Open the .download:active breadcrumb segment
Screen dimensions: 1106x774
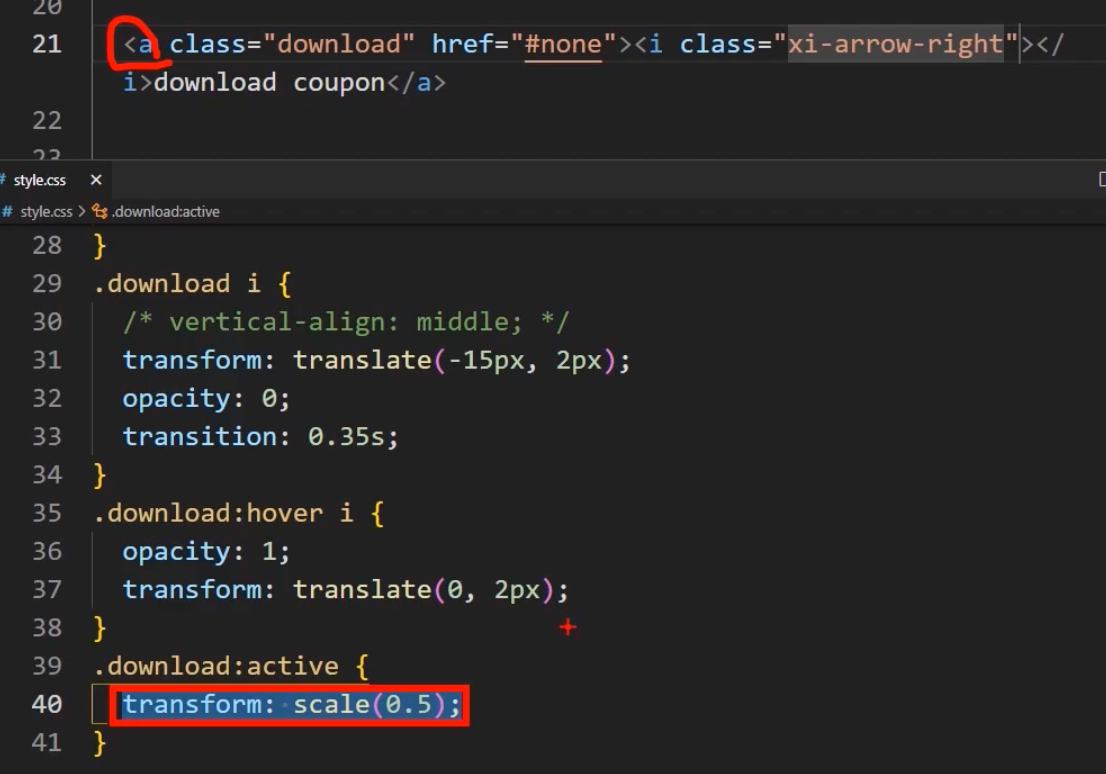point(166,212)
